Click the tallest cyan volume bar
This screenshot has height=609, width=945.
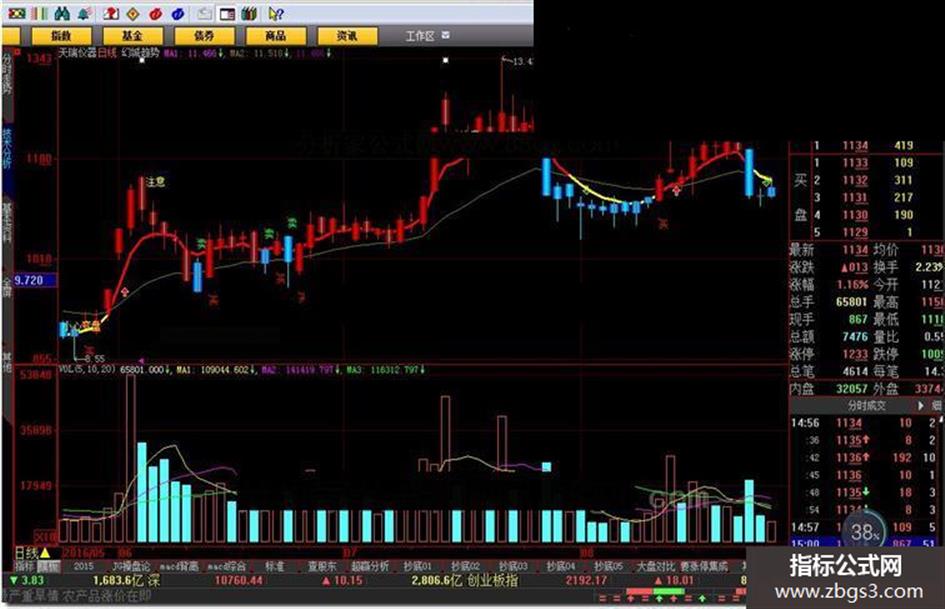tap(142, 492)
